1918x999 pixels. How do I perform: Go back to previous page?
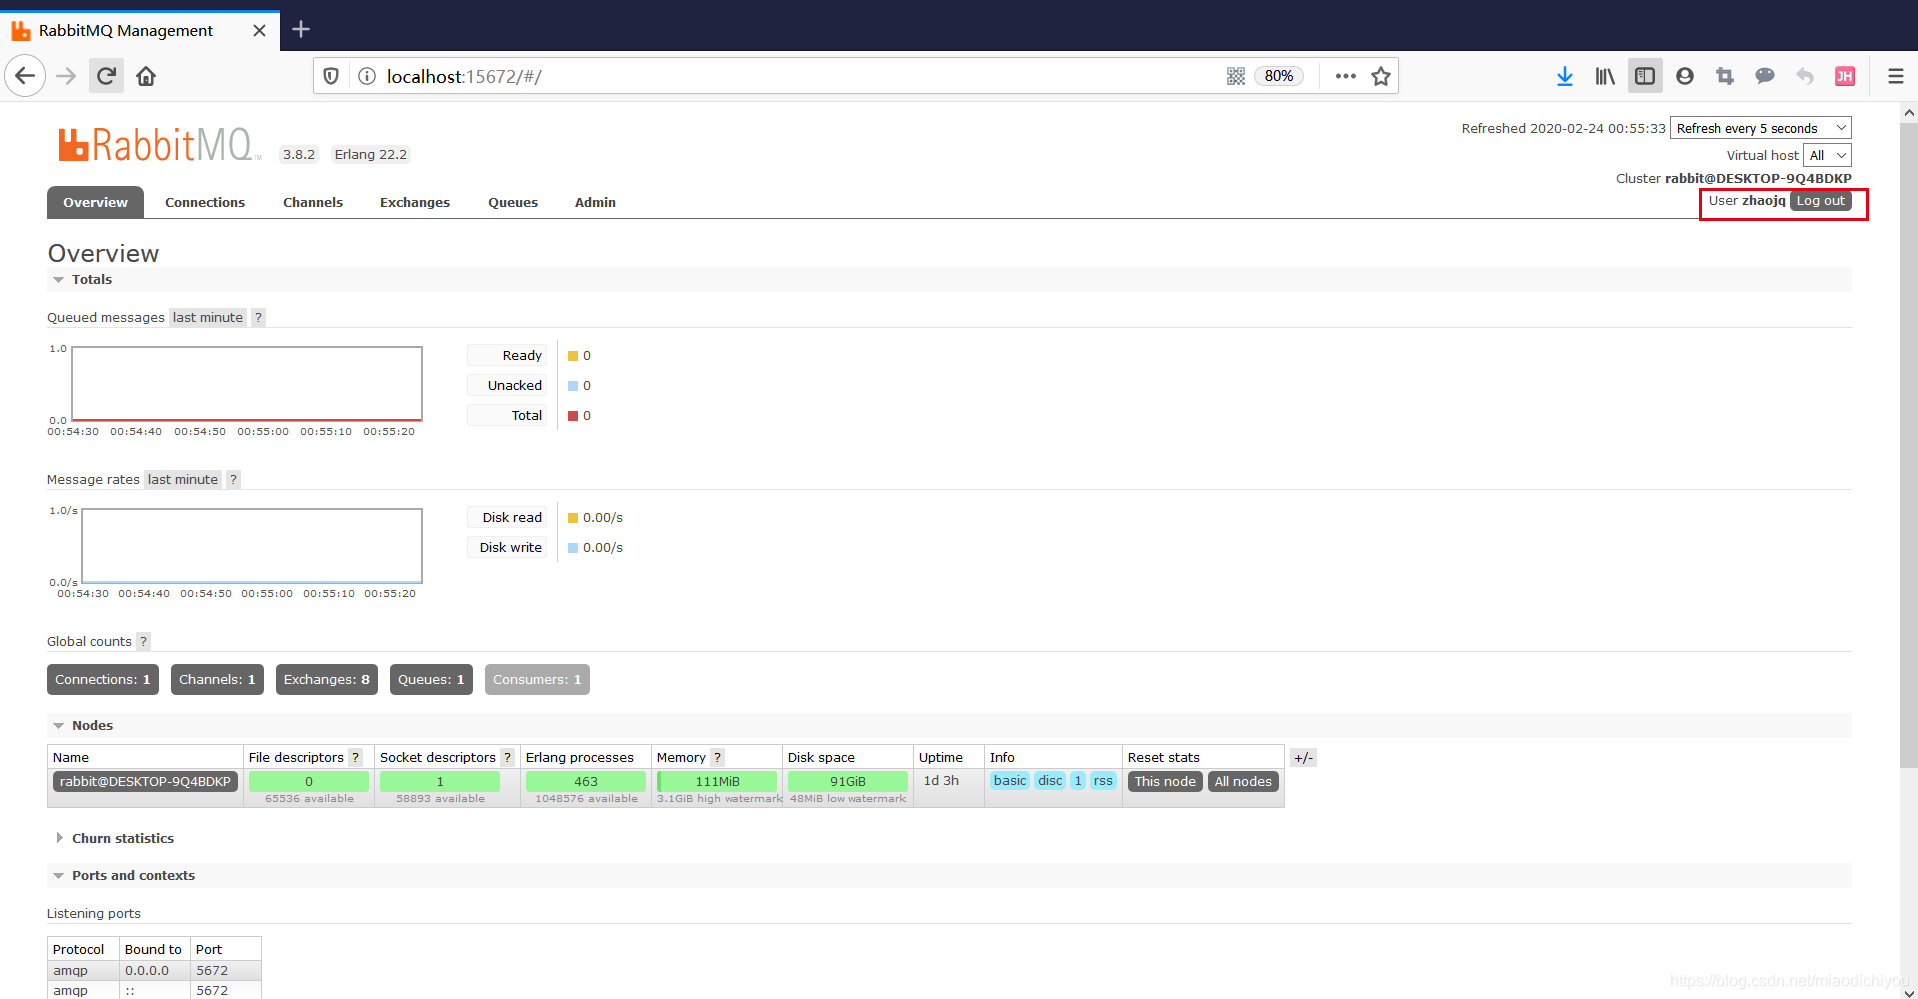(26, 76)
